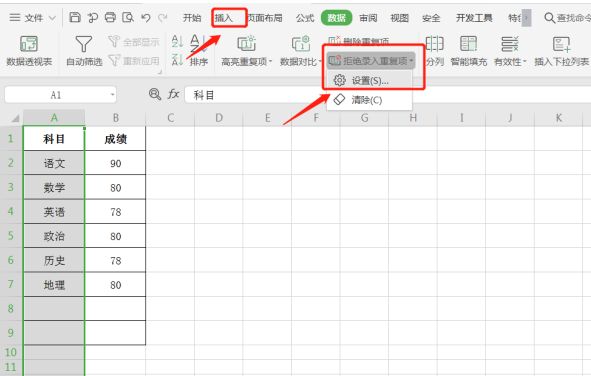Click the 查找命令 search box
Screen dimensions: 591x376
pos(567,18)
